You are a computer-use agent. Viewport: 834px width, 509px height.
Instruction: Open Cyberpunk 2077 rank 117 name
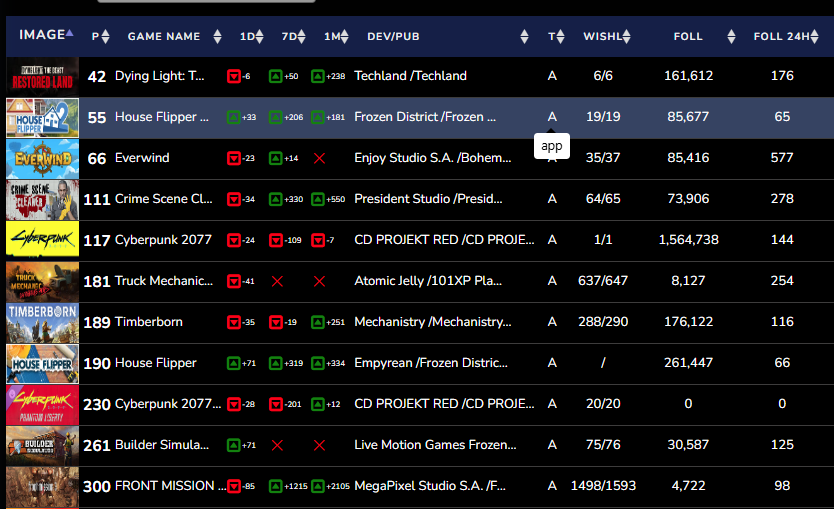[x=163, y=240]
